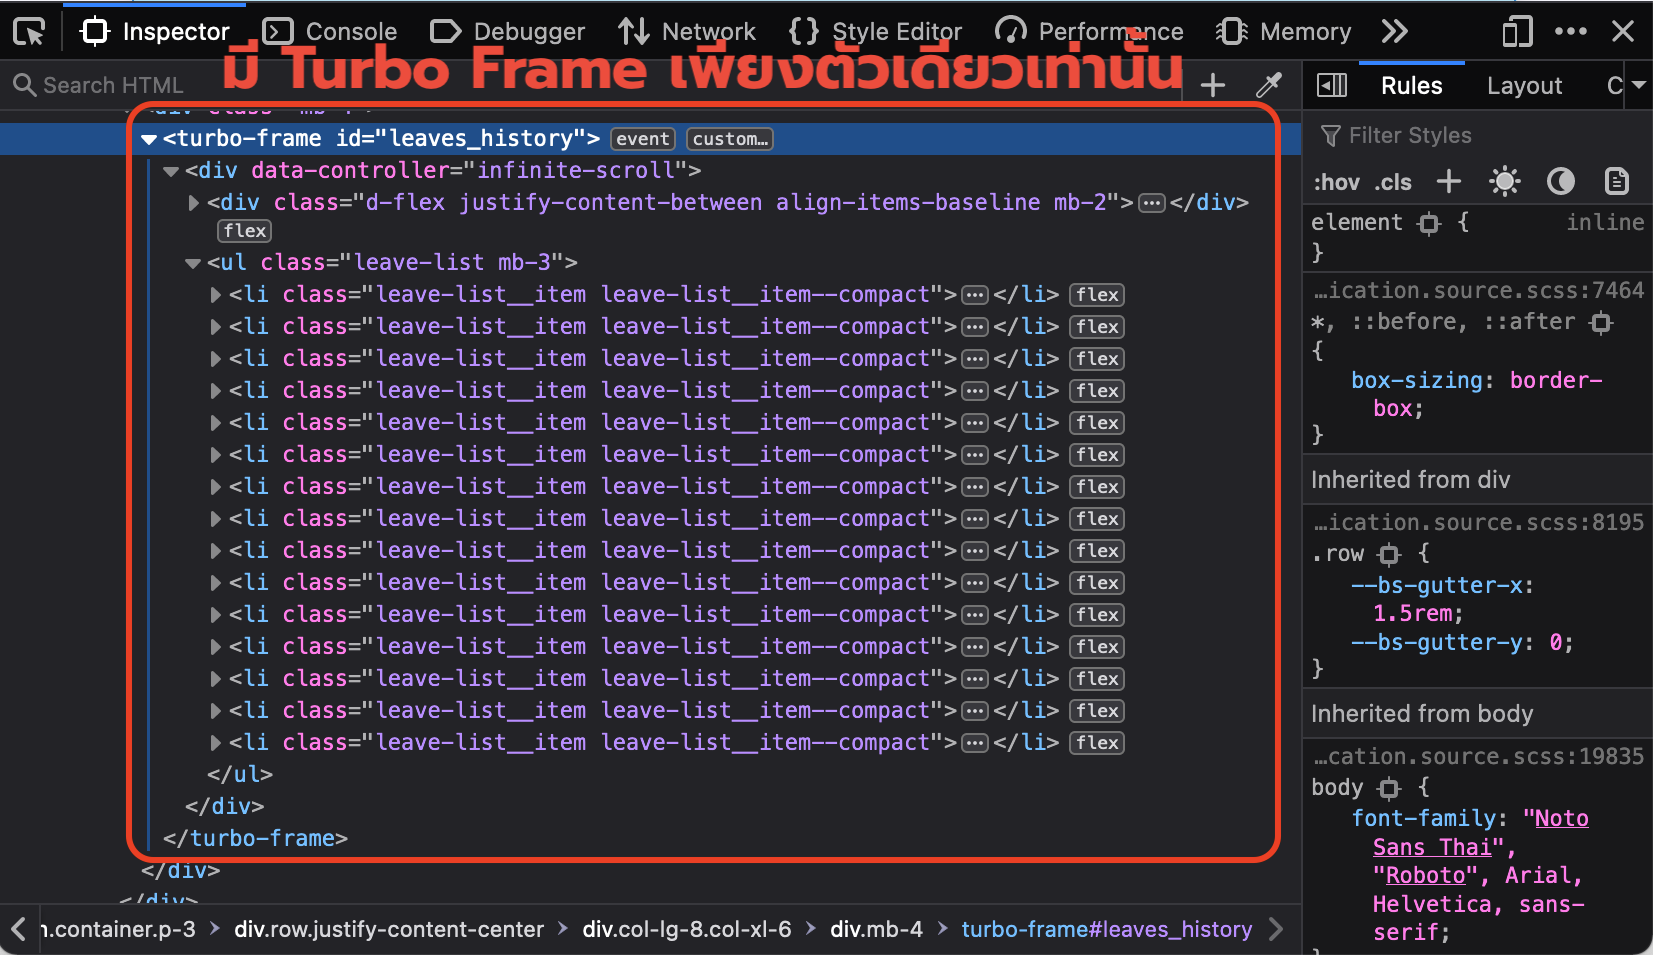Toggle flex badge on last li item
Screen dimensions: 1653x955
1097,743
